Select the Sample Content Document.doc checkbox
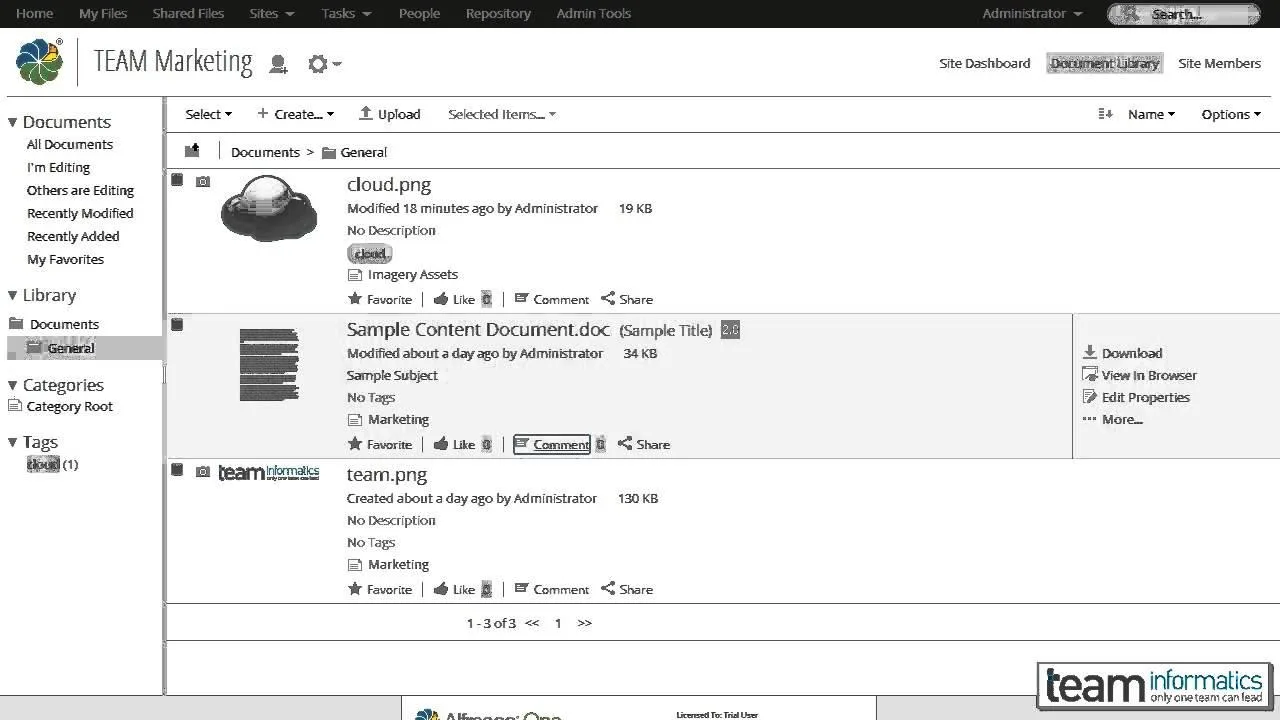Image resolution: width=1280 pixels, height=720 pixels. click(177, 325)
